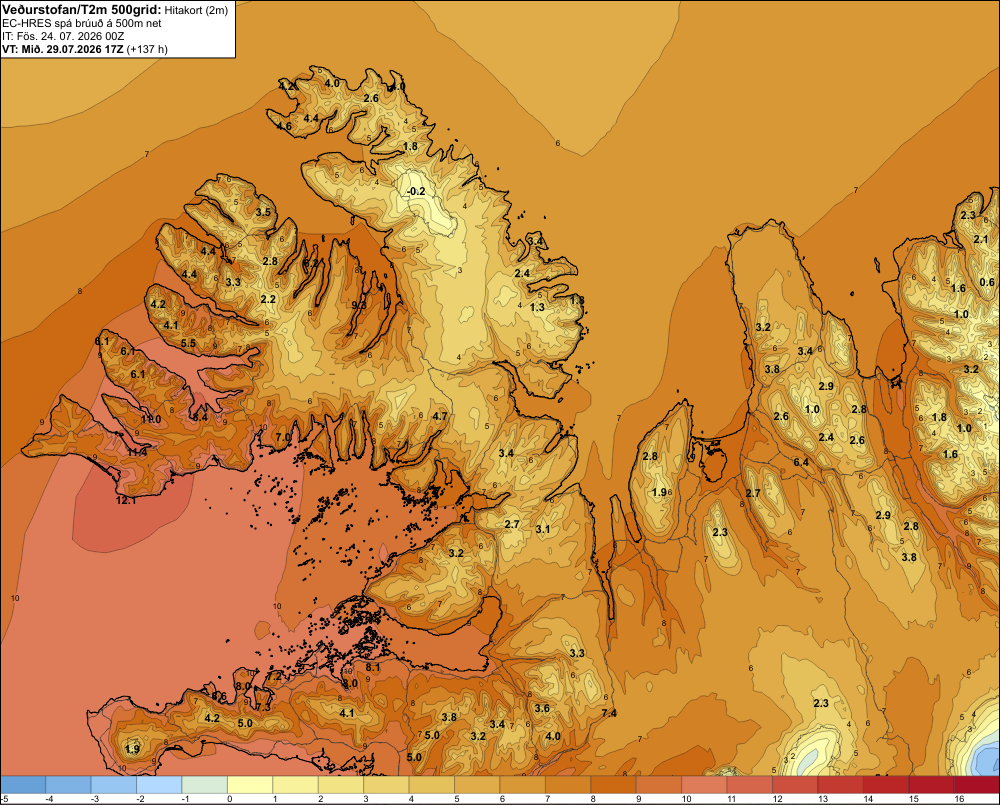1000x805 pixels.
Task: Click the temperature value "3.1" on the map
Action: 543,529
